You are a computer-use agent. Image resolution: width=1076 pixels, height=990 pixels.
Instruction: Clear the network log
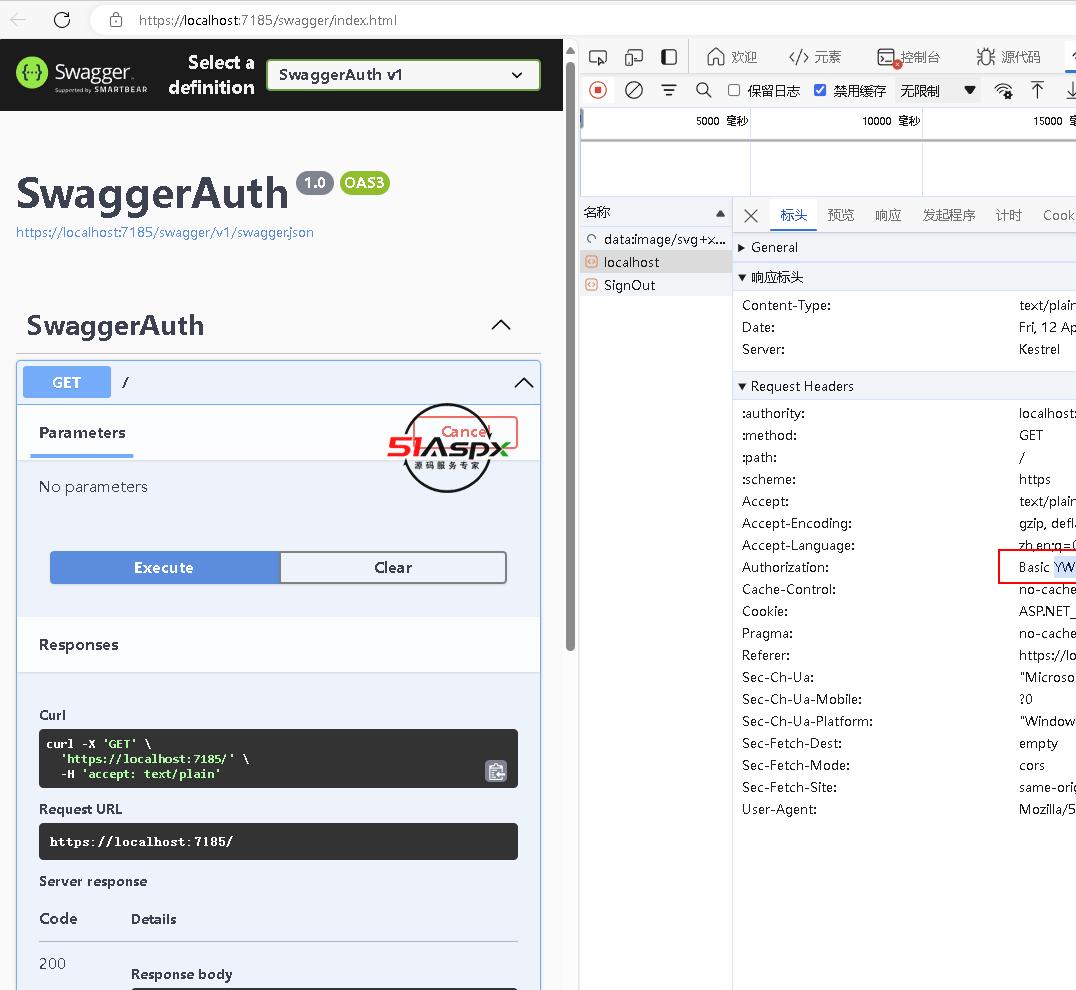click(x=633, y=90)
